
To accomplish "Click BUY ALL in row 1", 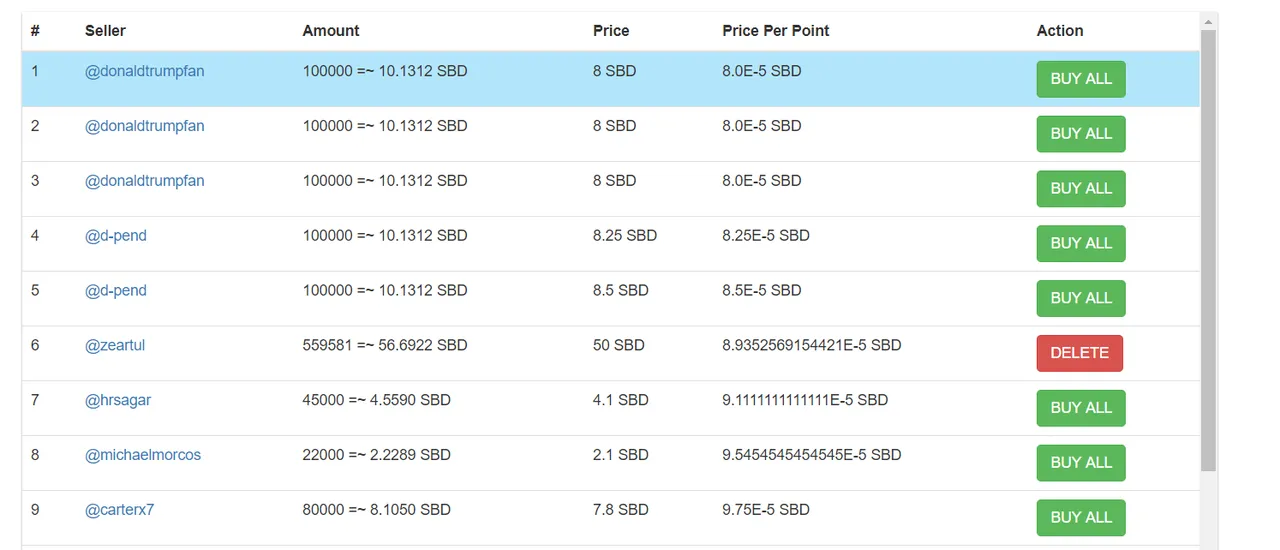I will [1081, 79].
